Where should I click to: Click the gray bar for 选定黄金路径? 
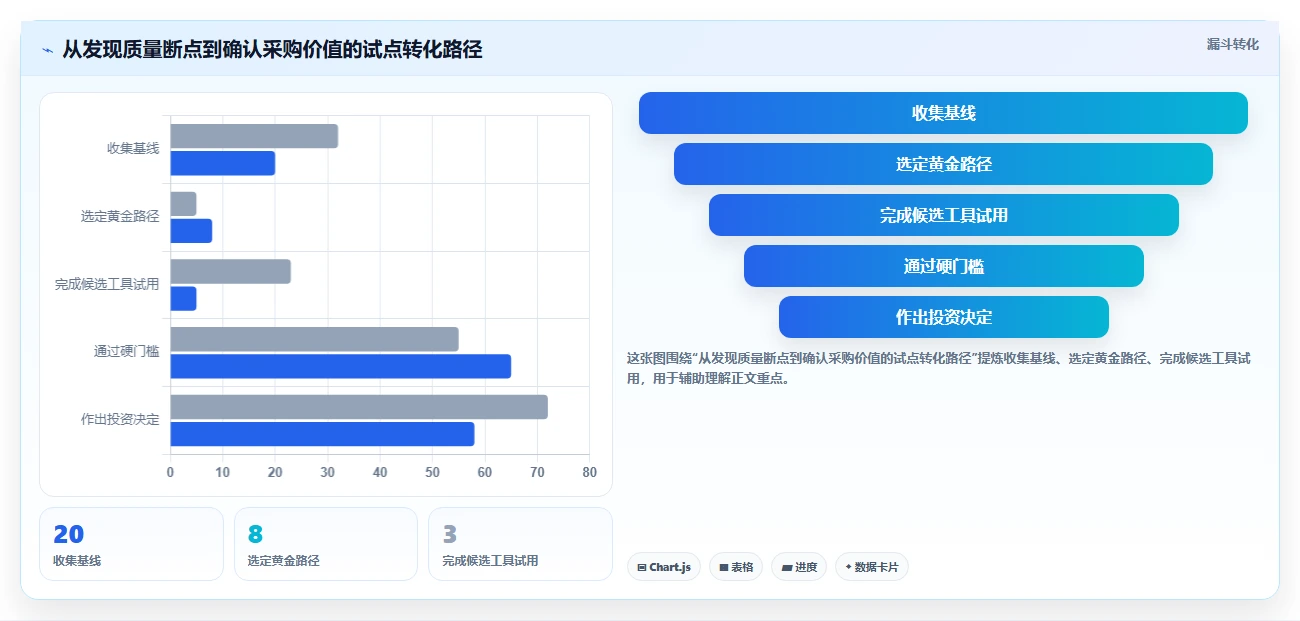click(183, 204)
